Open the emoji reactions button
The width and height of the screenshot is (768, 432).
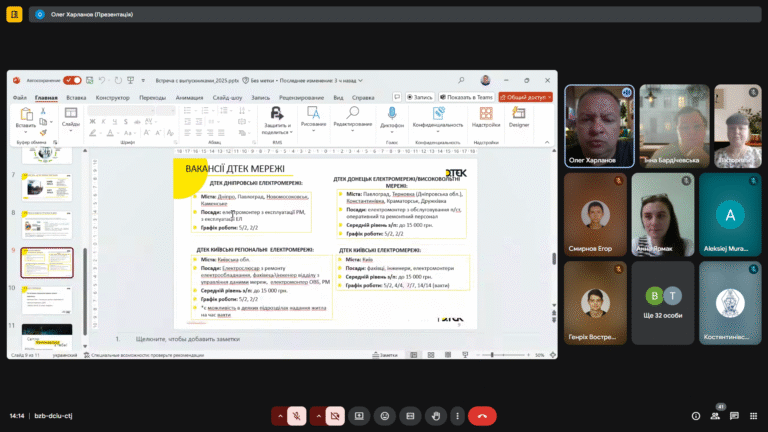385,416
